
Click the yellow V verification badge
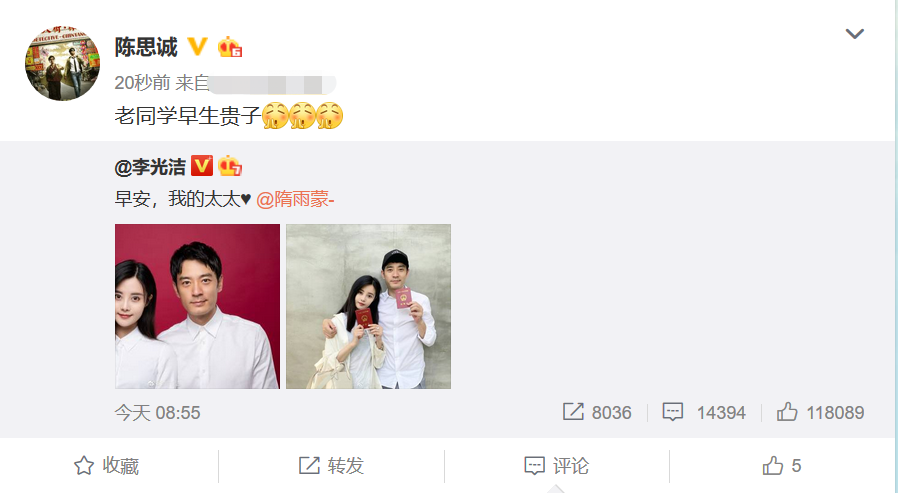(197, 47)
